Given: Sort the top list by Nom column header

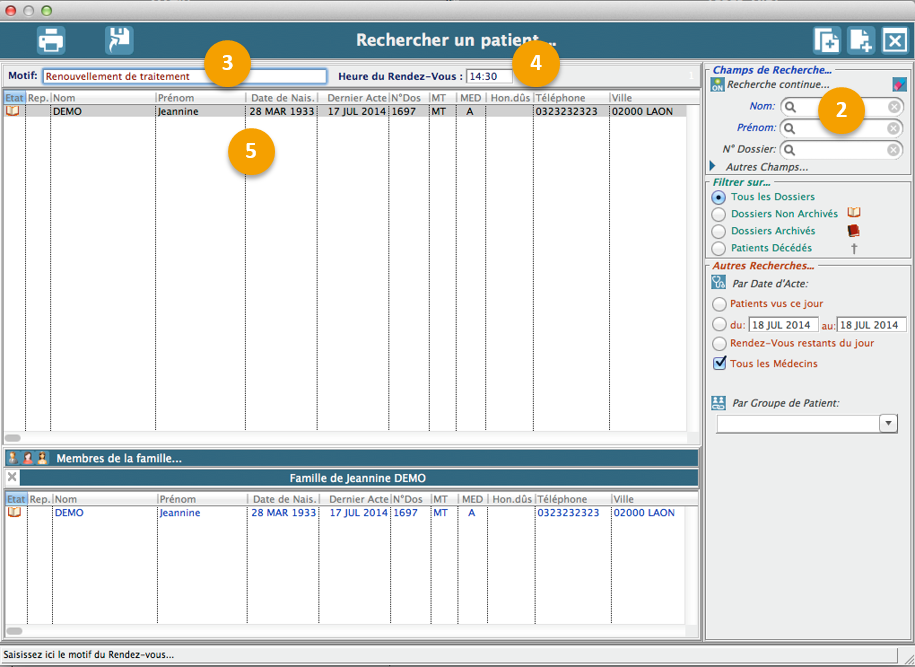Looking at the screenshot, I should 100,98.
